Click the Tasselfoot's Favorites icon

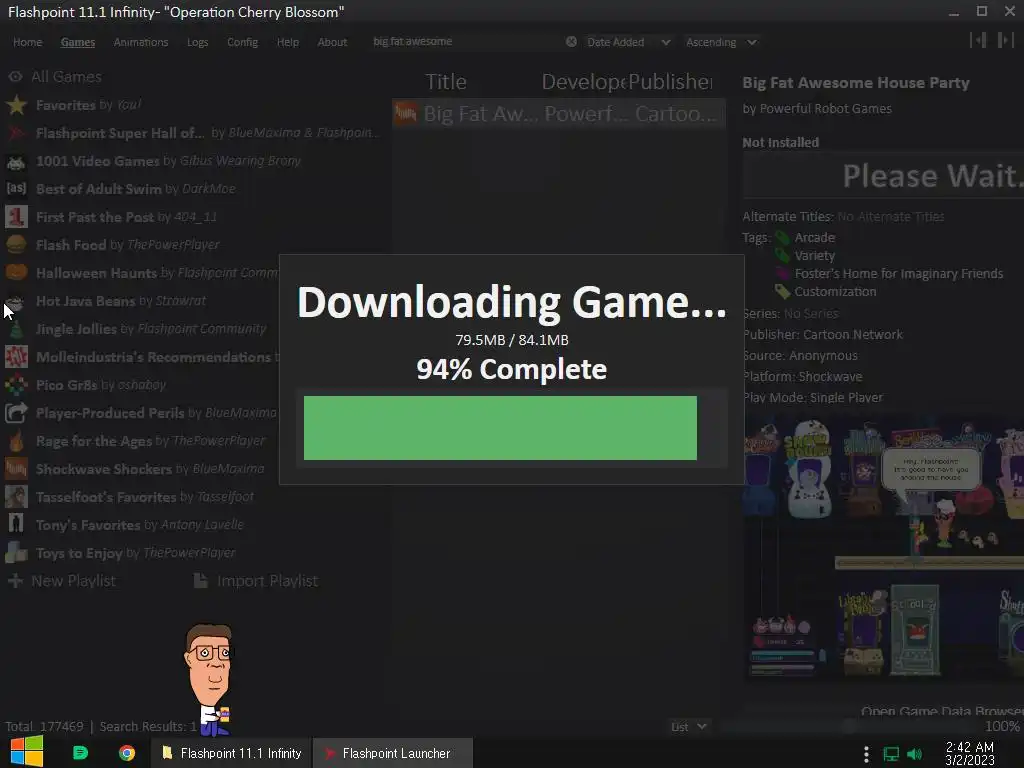[16, 497]
